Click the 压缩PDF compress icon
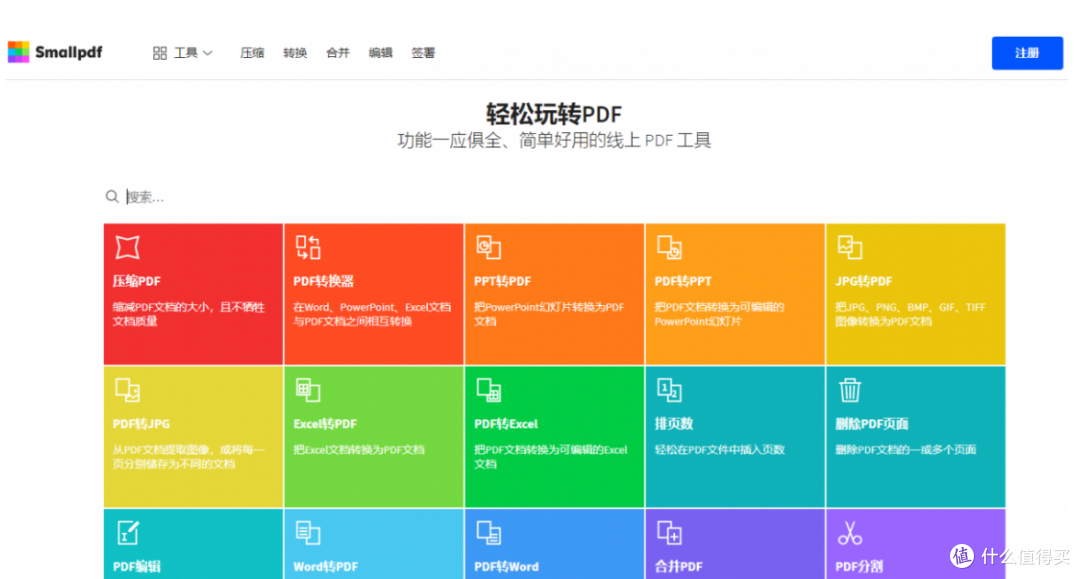 (x=127, y=247)
